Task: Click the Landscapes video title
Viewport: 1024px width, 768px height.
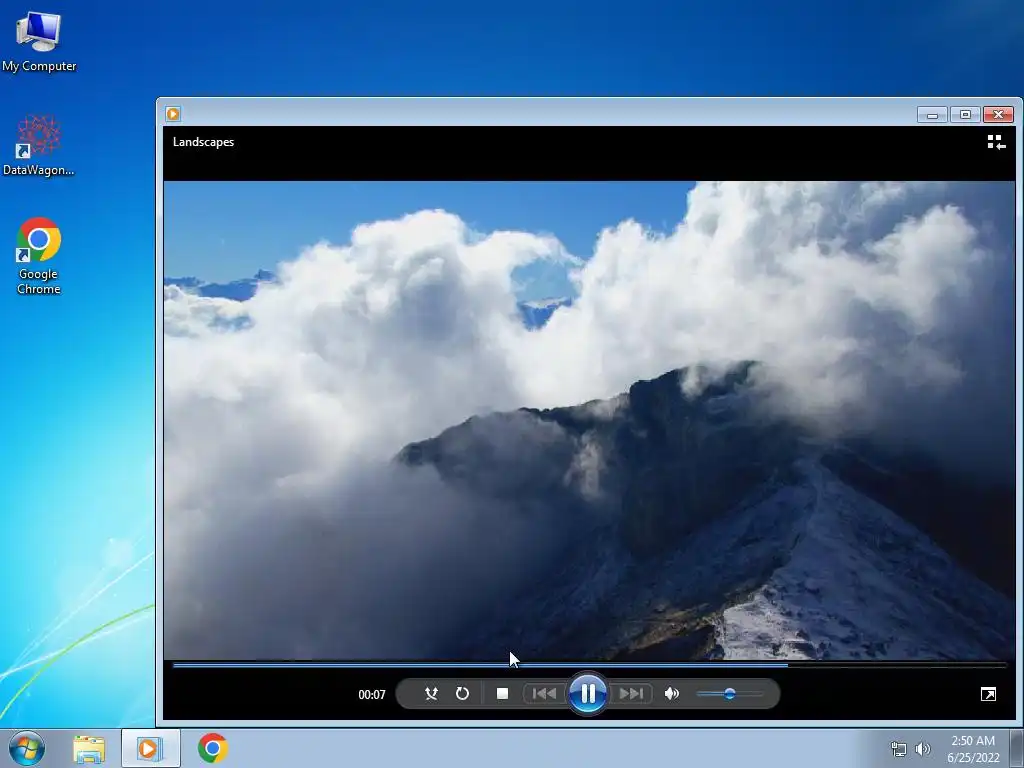Action: click(x=203, y=142)
